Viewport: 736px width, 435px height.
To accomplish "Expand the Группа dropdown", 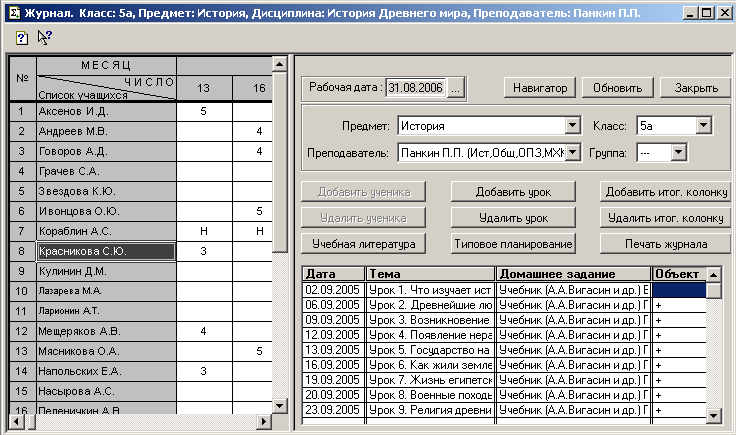I will coord(678,153).
